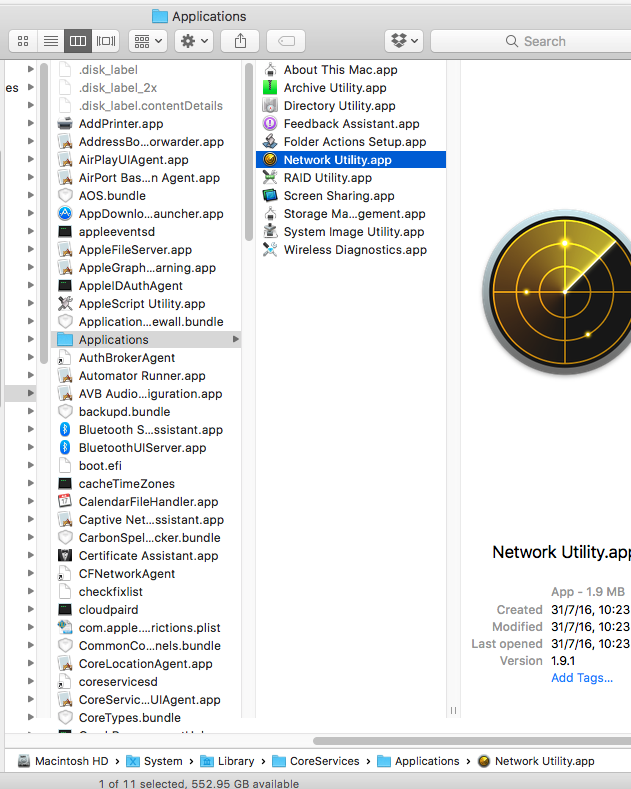631x789 pixels.
Task: Click the com.apple restrictions plist icon
Action: coord(65,627)
